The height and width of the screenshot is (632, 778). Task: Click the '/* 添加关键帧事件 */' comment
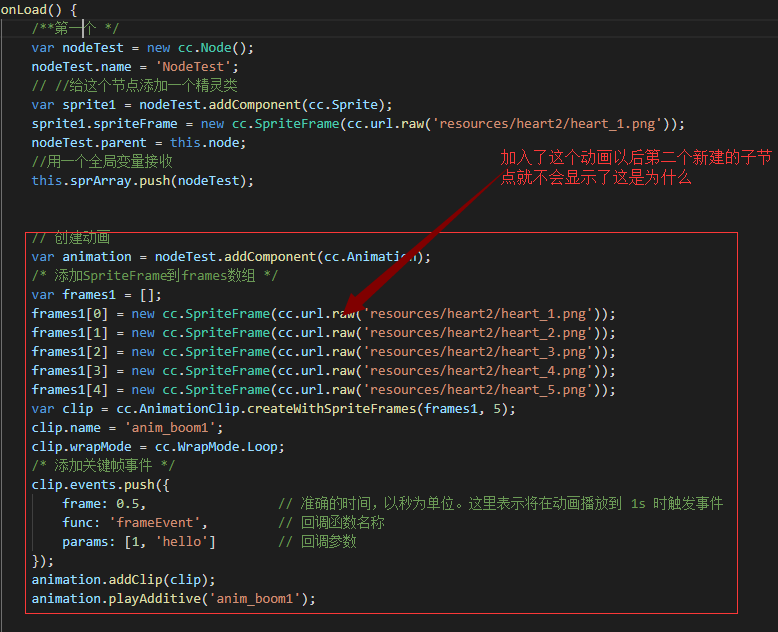[x=103, y=465]
